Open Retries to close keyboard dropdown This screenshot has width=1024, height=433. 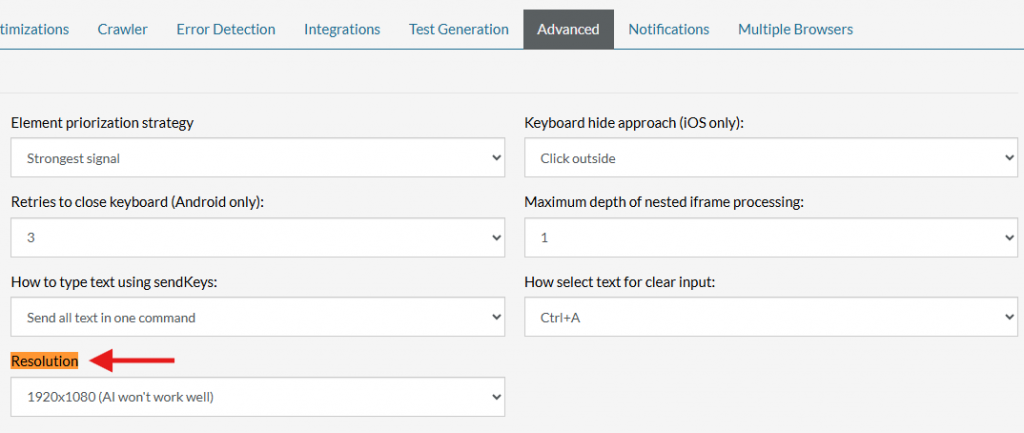[257, 238]
